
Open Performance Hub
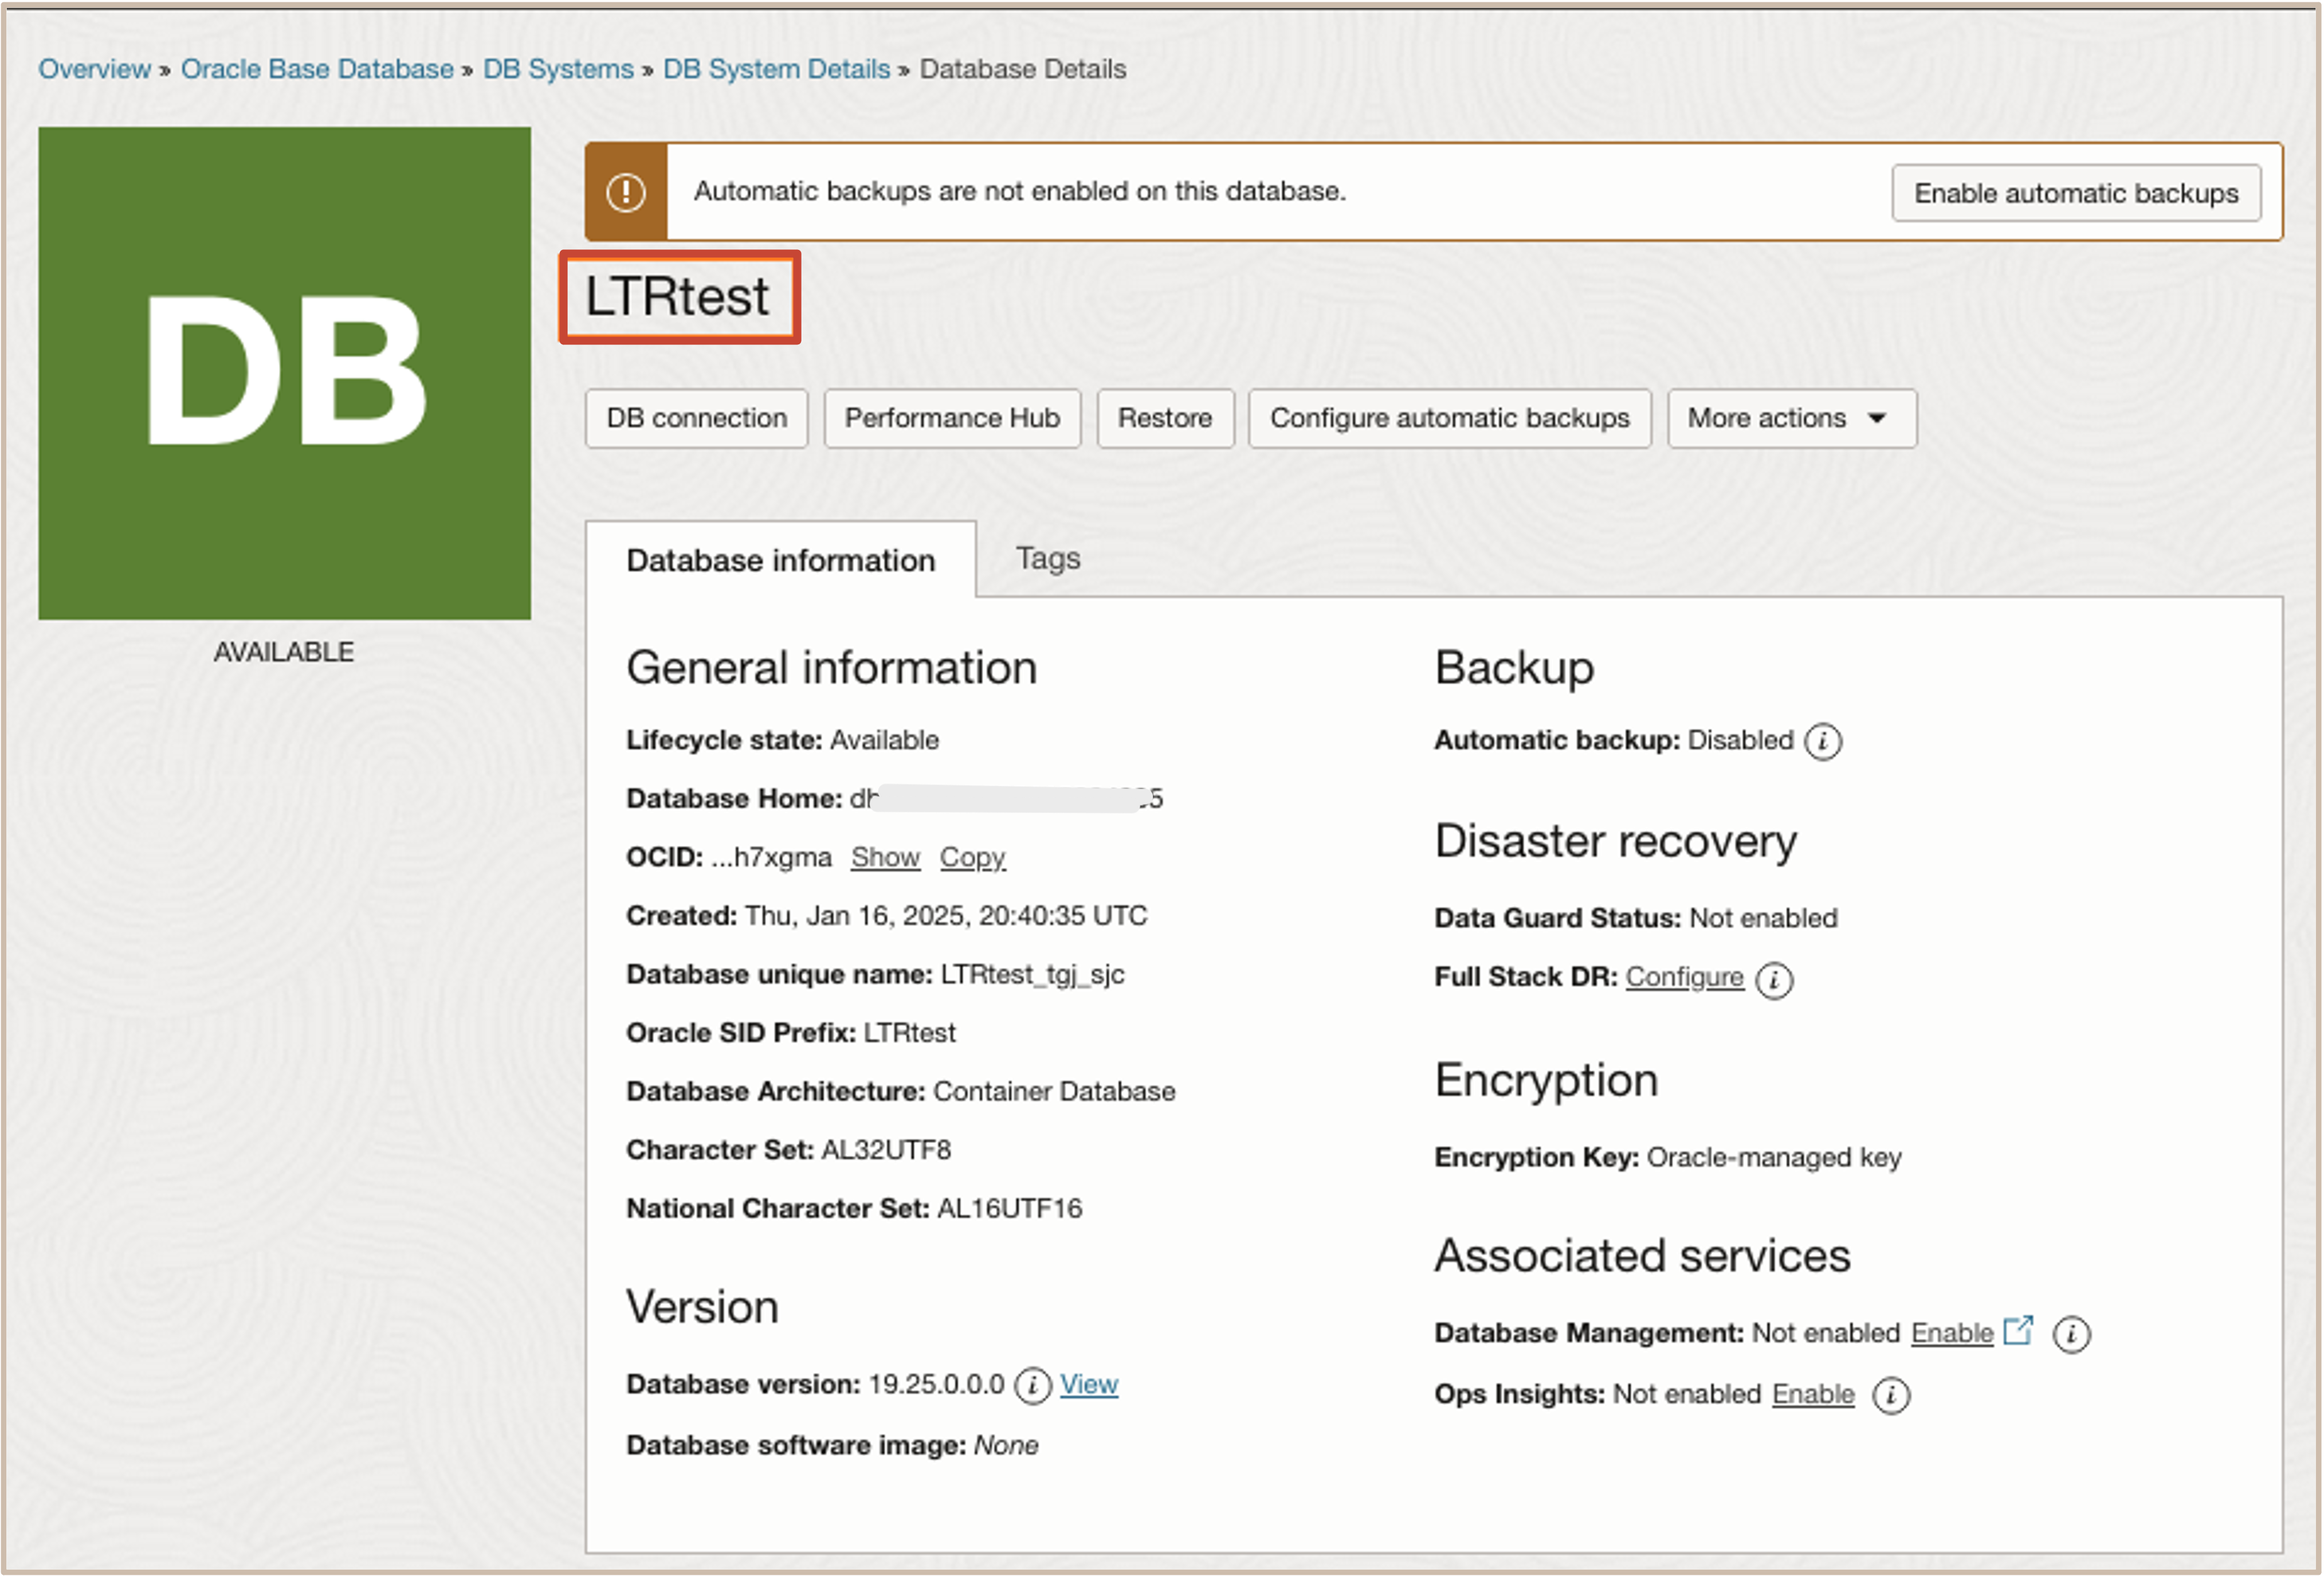951,418
